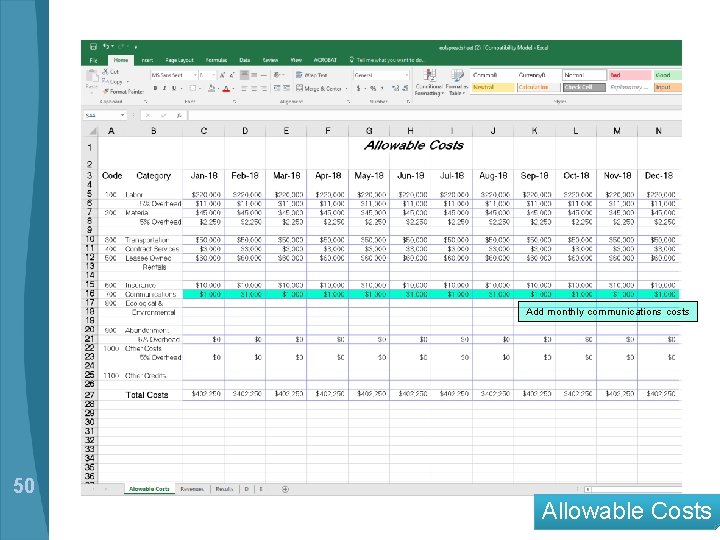Apply Comma Style format
720x540 pixels.
382,88
